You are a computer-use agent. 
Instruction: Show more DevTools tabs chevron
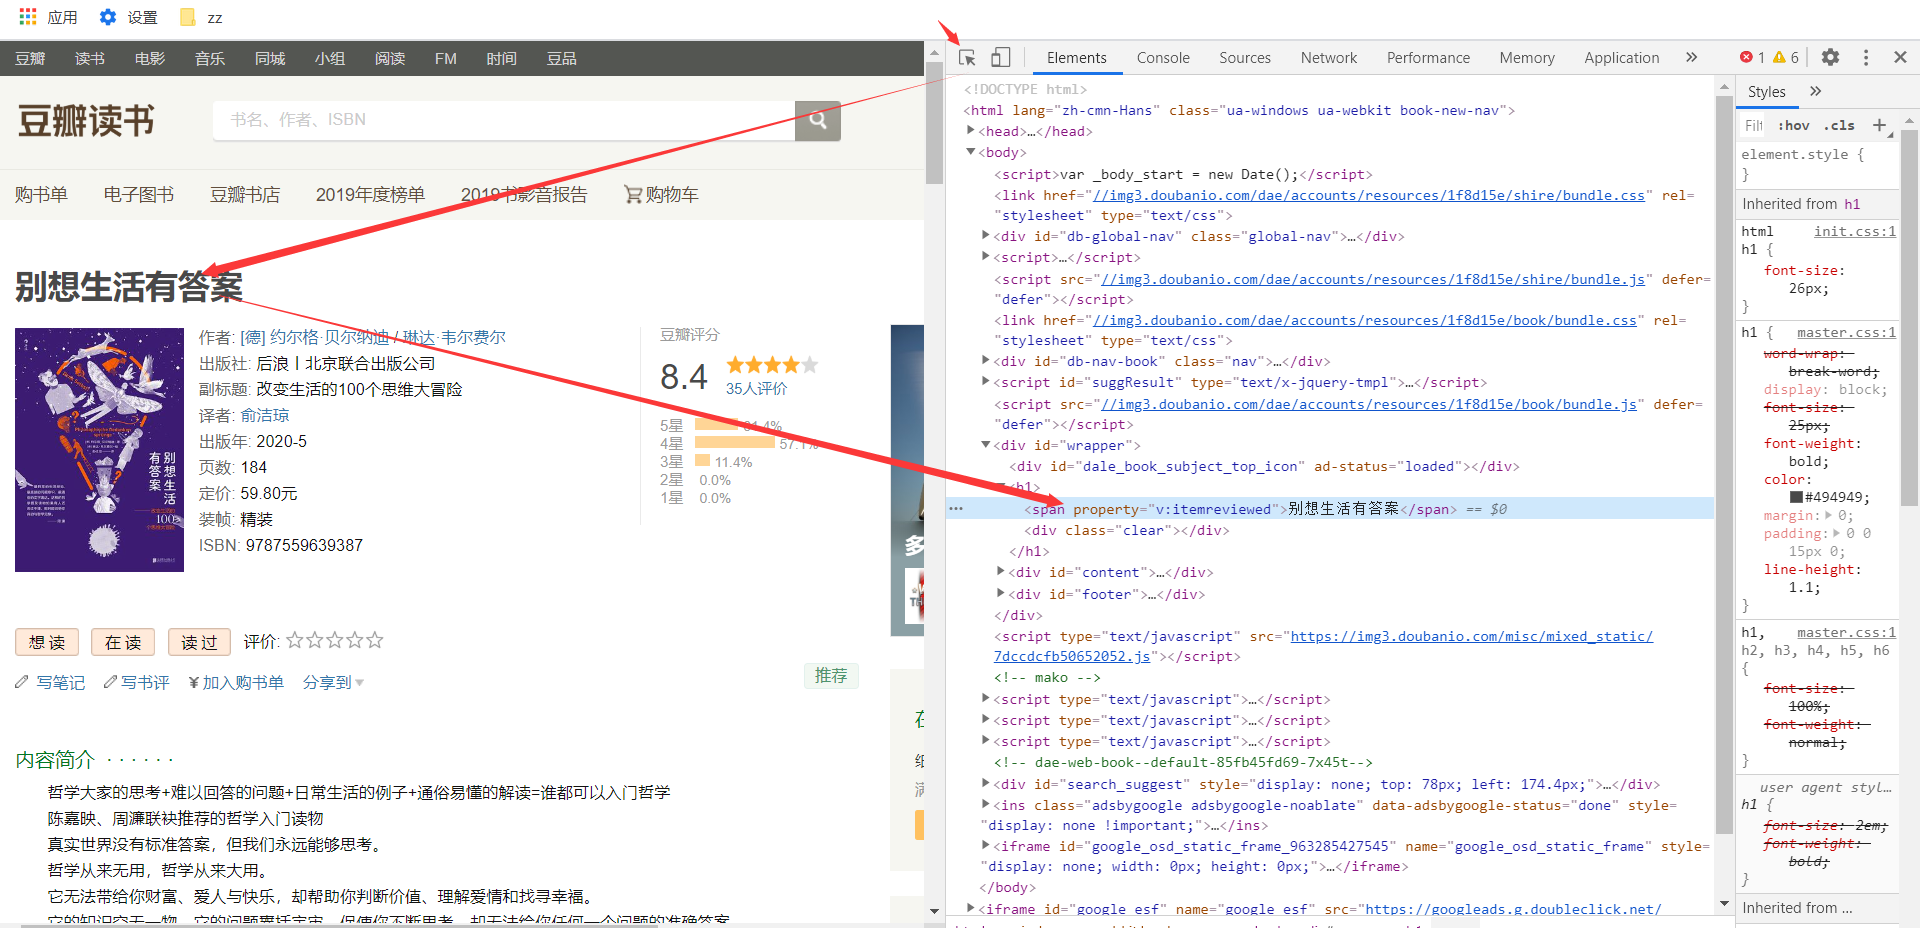pos(1691,57)
